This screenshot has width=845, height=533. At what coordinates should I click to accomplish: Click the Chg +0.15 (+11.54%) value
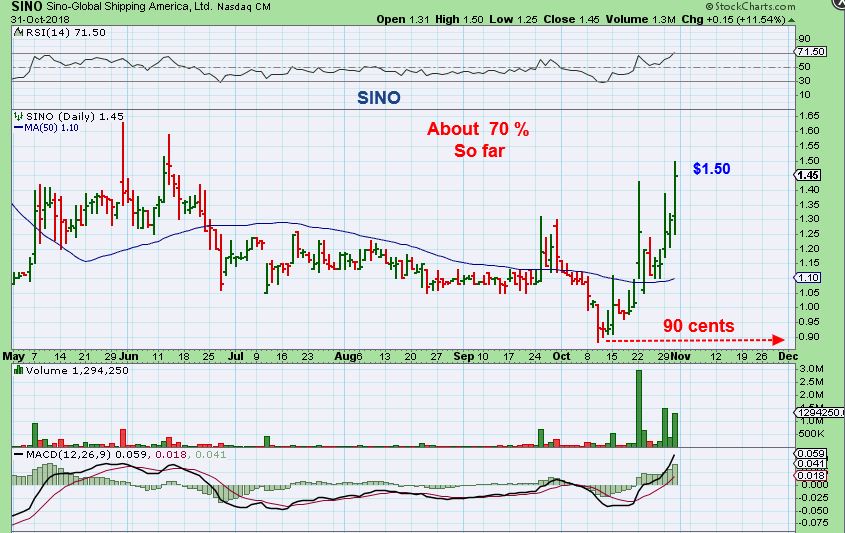click(x=733, y=19)
